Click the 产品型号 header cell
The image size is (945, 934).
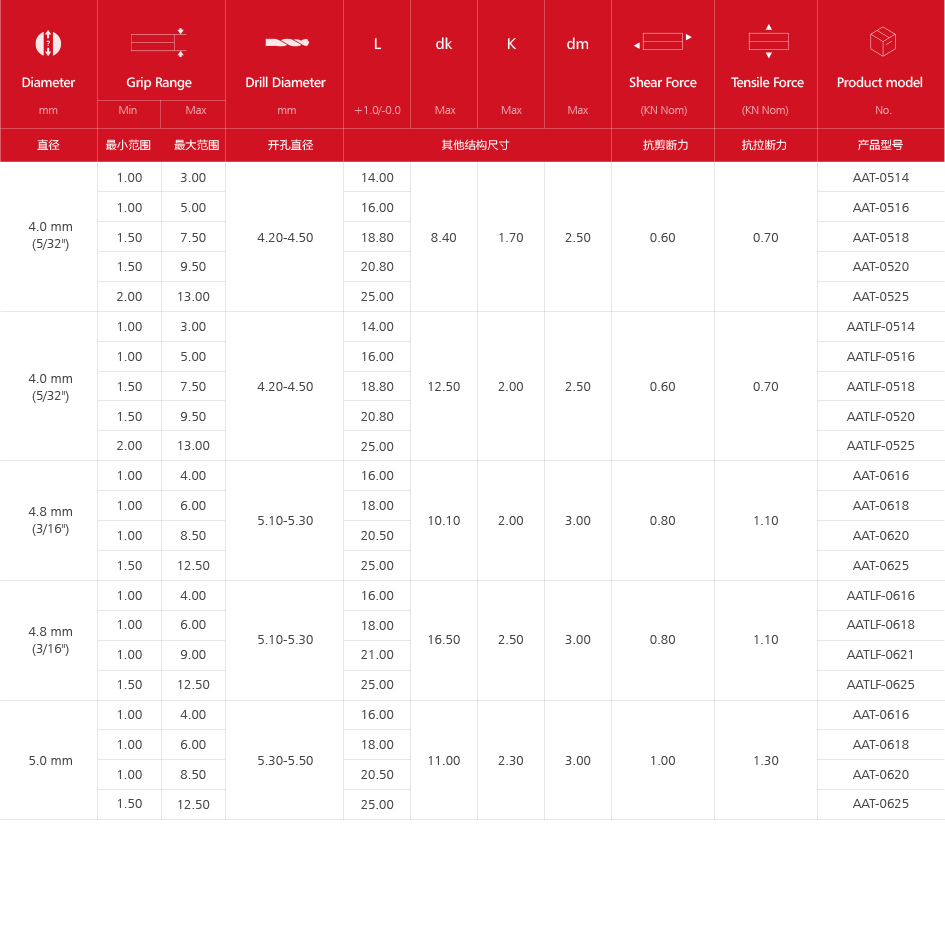click(x=880, y=145)
